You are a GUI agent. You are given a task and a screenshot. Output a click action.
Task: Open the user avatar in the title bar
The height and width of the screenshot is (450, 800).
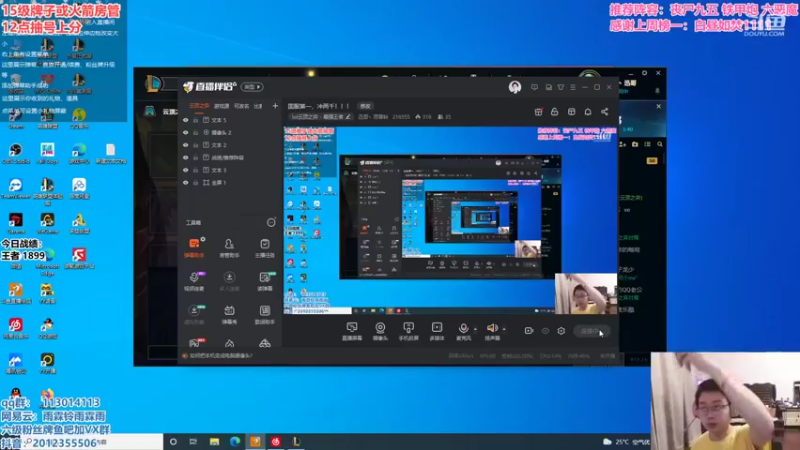(515, 87)
